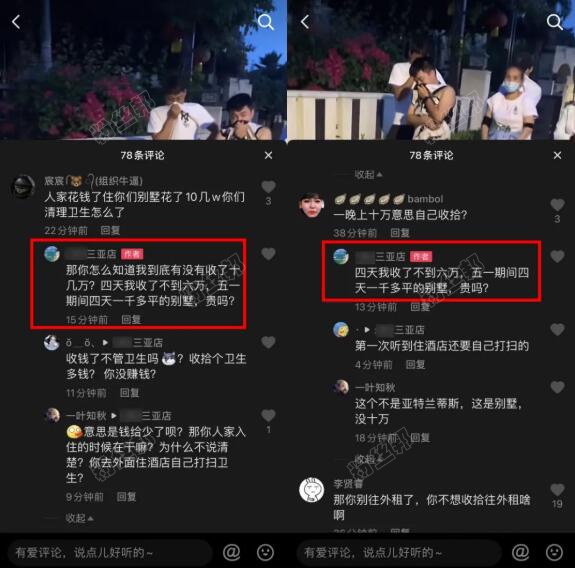Reply to the 22分钟前 comment

[110, 230]
